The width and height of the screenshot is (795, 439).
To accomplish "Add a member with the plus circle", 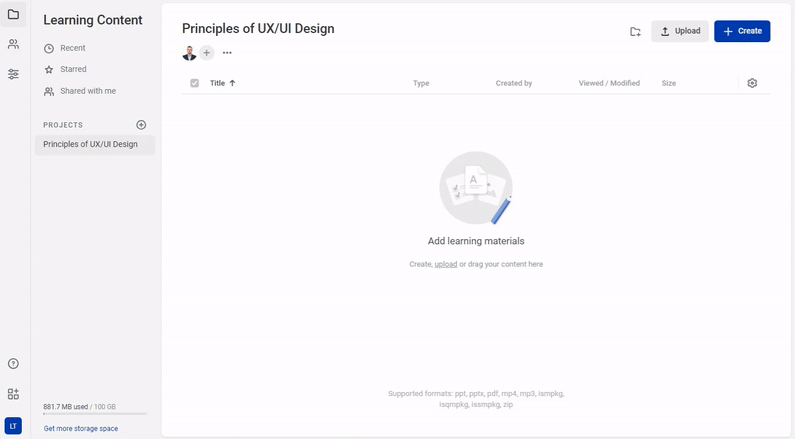I will (206, 53).
